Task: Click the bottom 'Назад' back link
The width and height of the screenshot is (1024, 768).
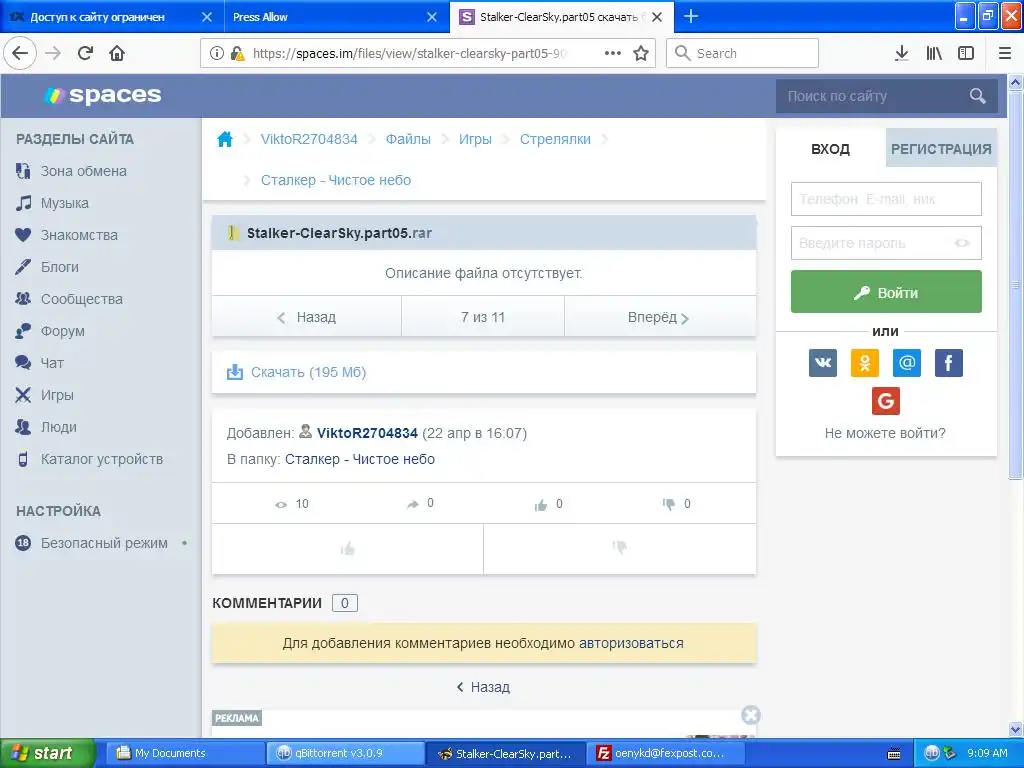Action: (x=483, y=687)
